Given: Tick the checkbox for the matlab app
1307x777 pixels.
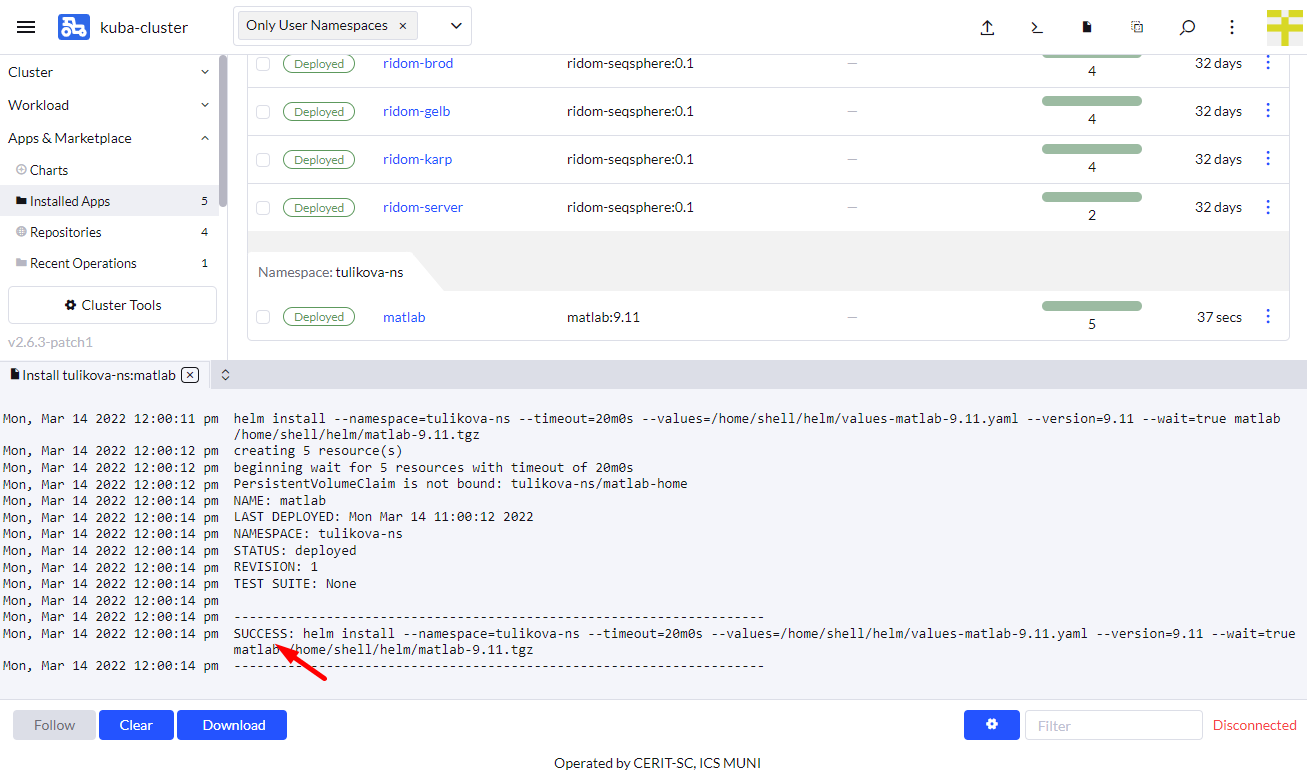Looking at the screenshot, I should [x=263, y=317].
